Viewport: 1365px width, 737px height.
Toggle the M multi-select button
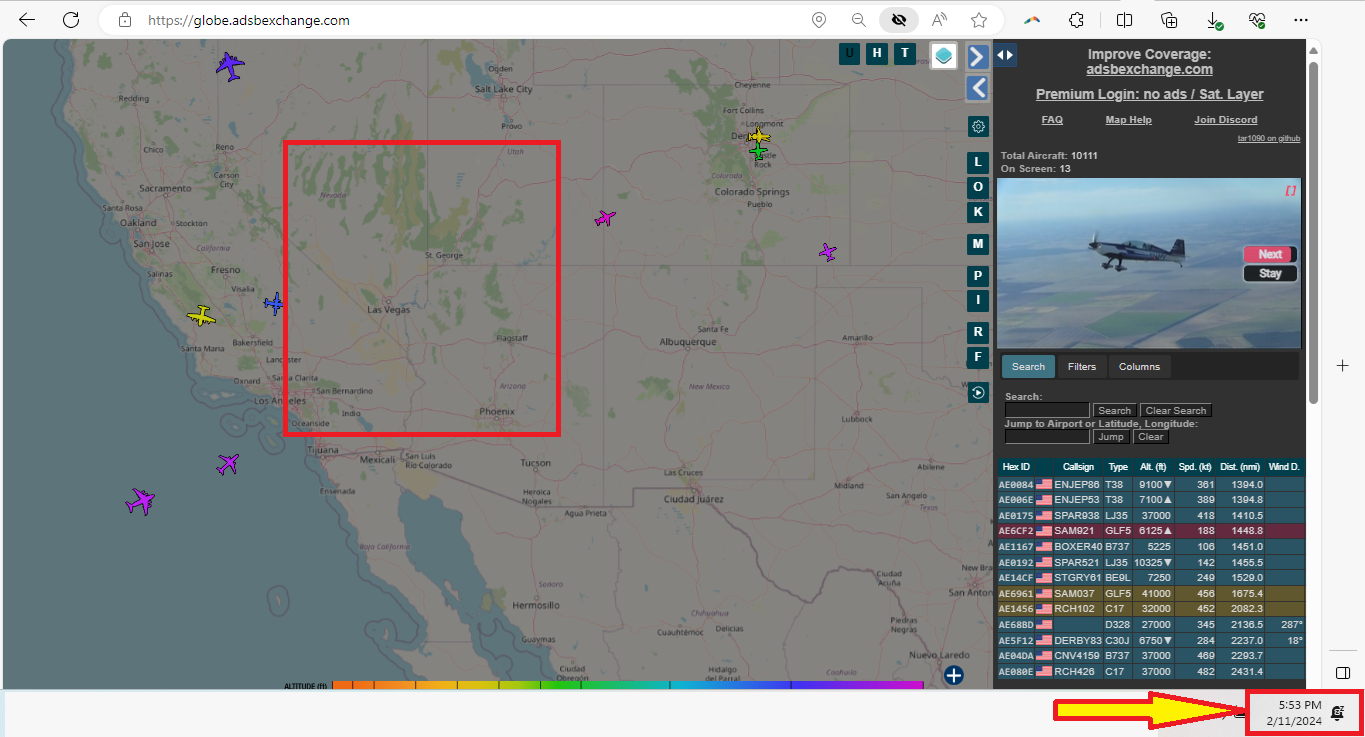[978, 244]
